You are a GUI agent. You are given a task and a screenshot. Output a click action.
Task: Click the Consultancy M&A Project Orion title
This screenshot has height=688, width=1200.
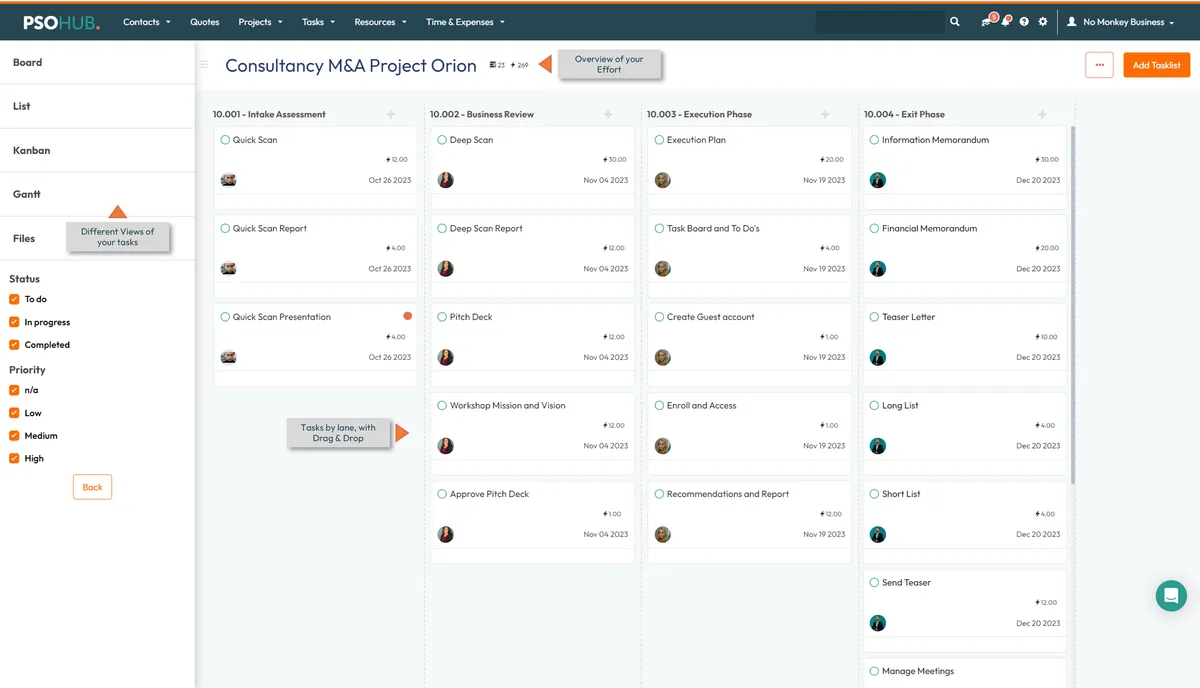tap(351, 65)
